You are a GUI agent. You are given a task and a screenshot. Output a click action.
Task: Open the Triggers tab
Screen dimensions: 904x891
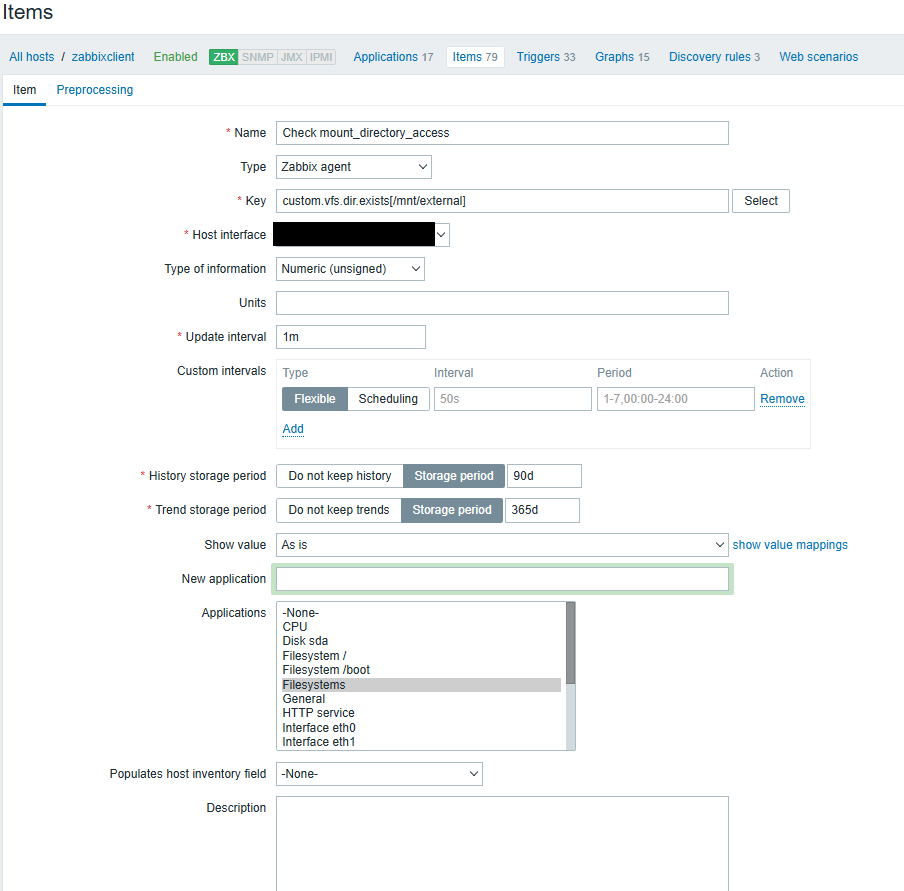[x=545, y=57]
